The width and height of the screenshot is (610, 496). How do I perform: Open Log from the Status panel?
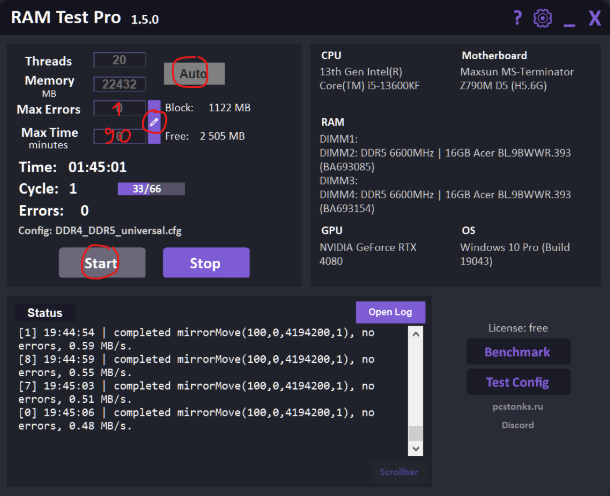(x=390, y=312)
